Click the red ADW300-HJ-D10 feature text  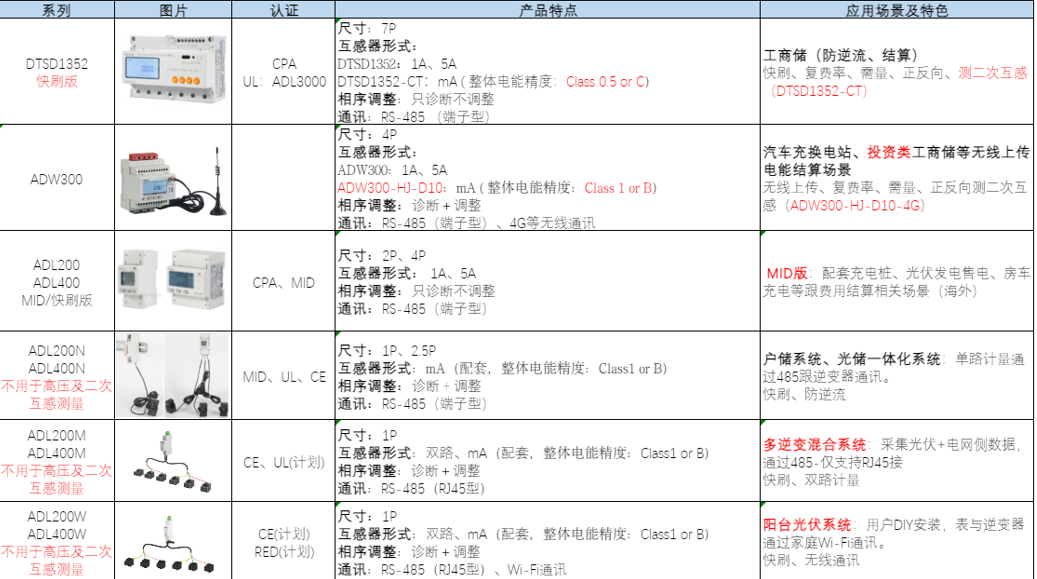point(390,188)
